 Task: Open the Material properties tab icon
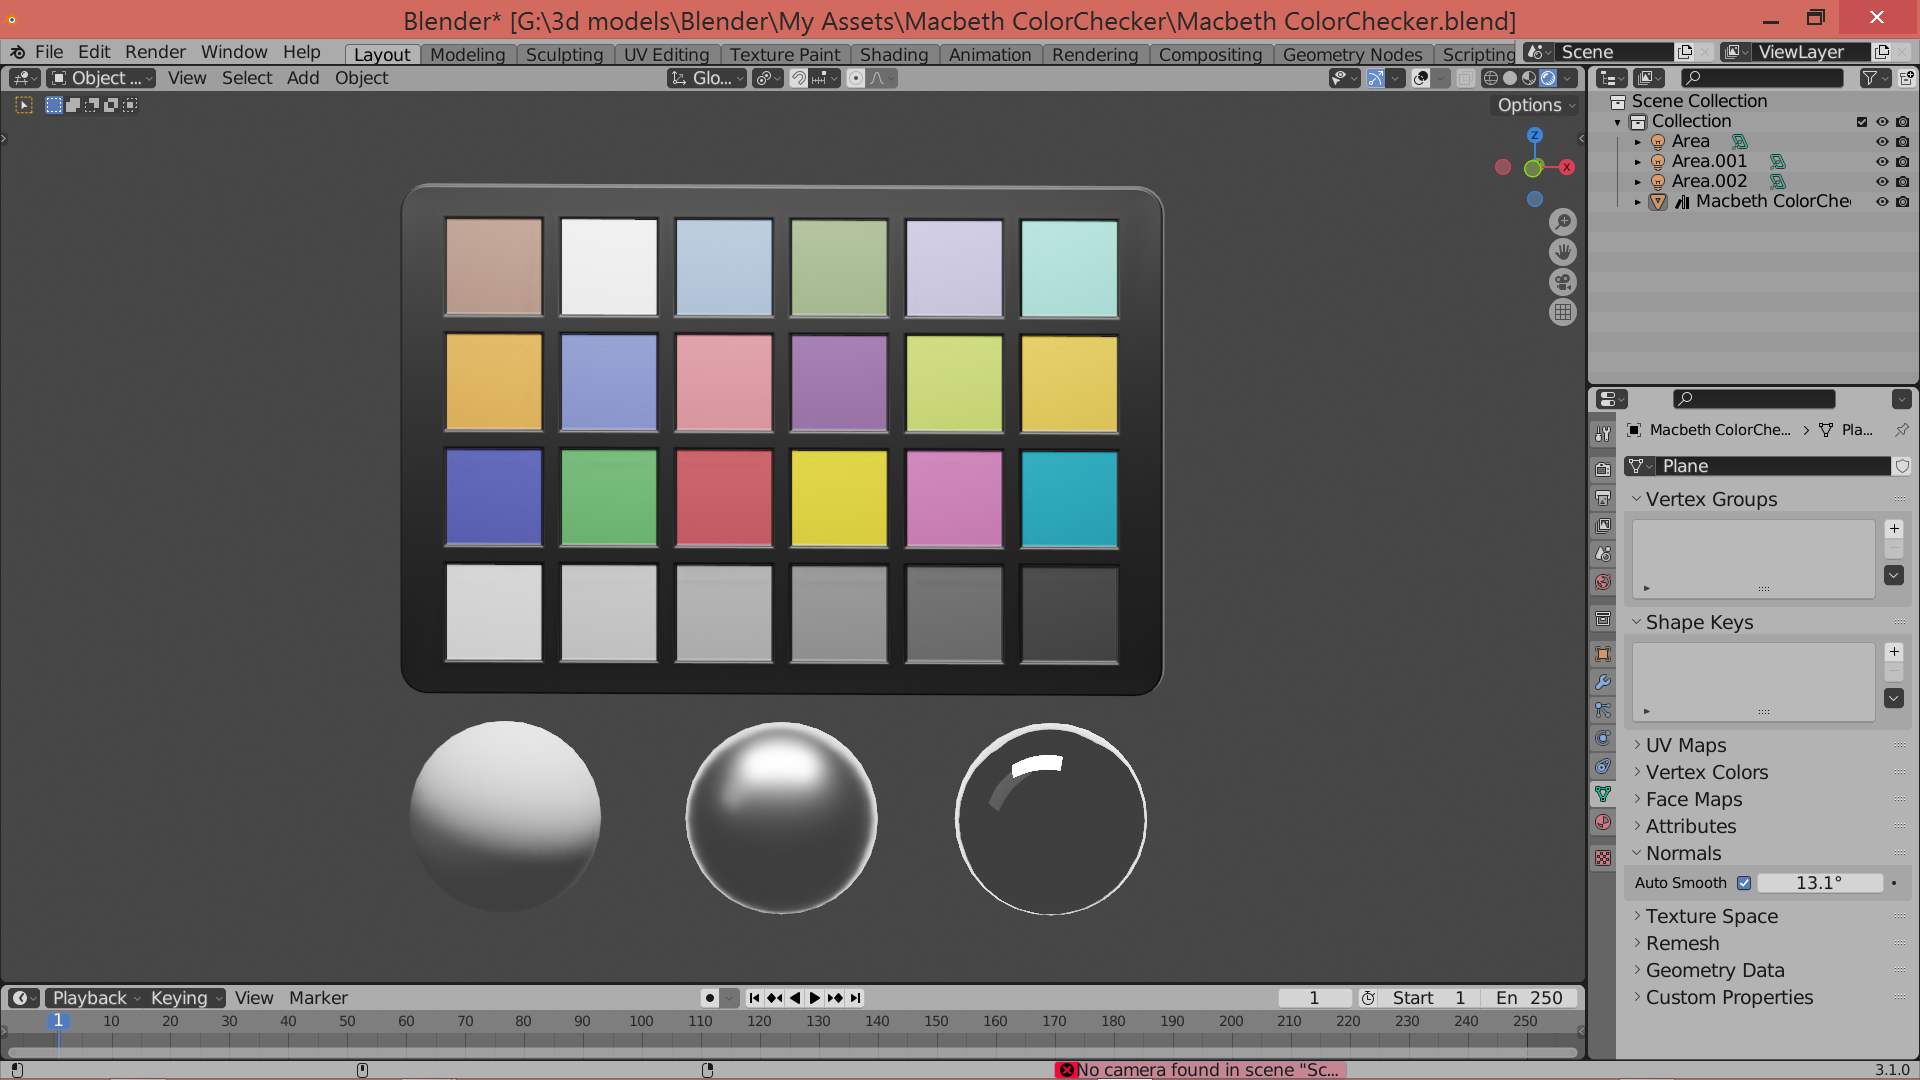tap(1603, 822)
